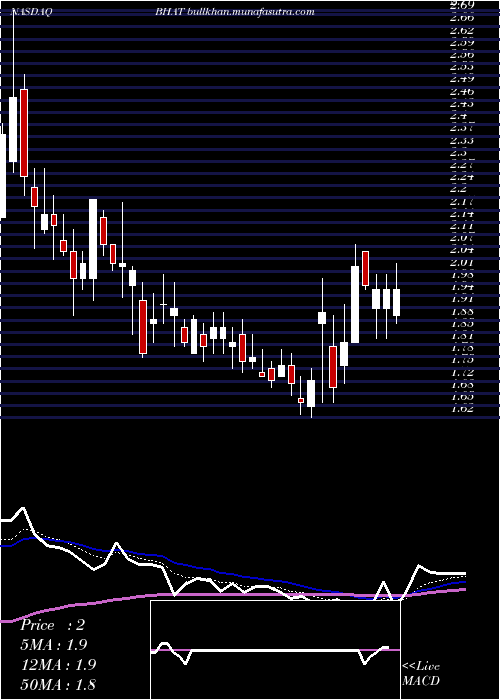The height and width of the screenshot is (700, 500).
Task: Click the 12MA : 1.9 label
Action: click(58, 664)
